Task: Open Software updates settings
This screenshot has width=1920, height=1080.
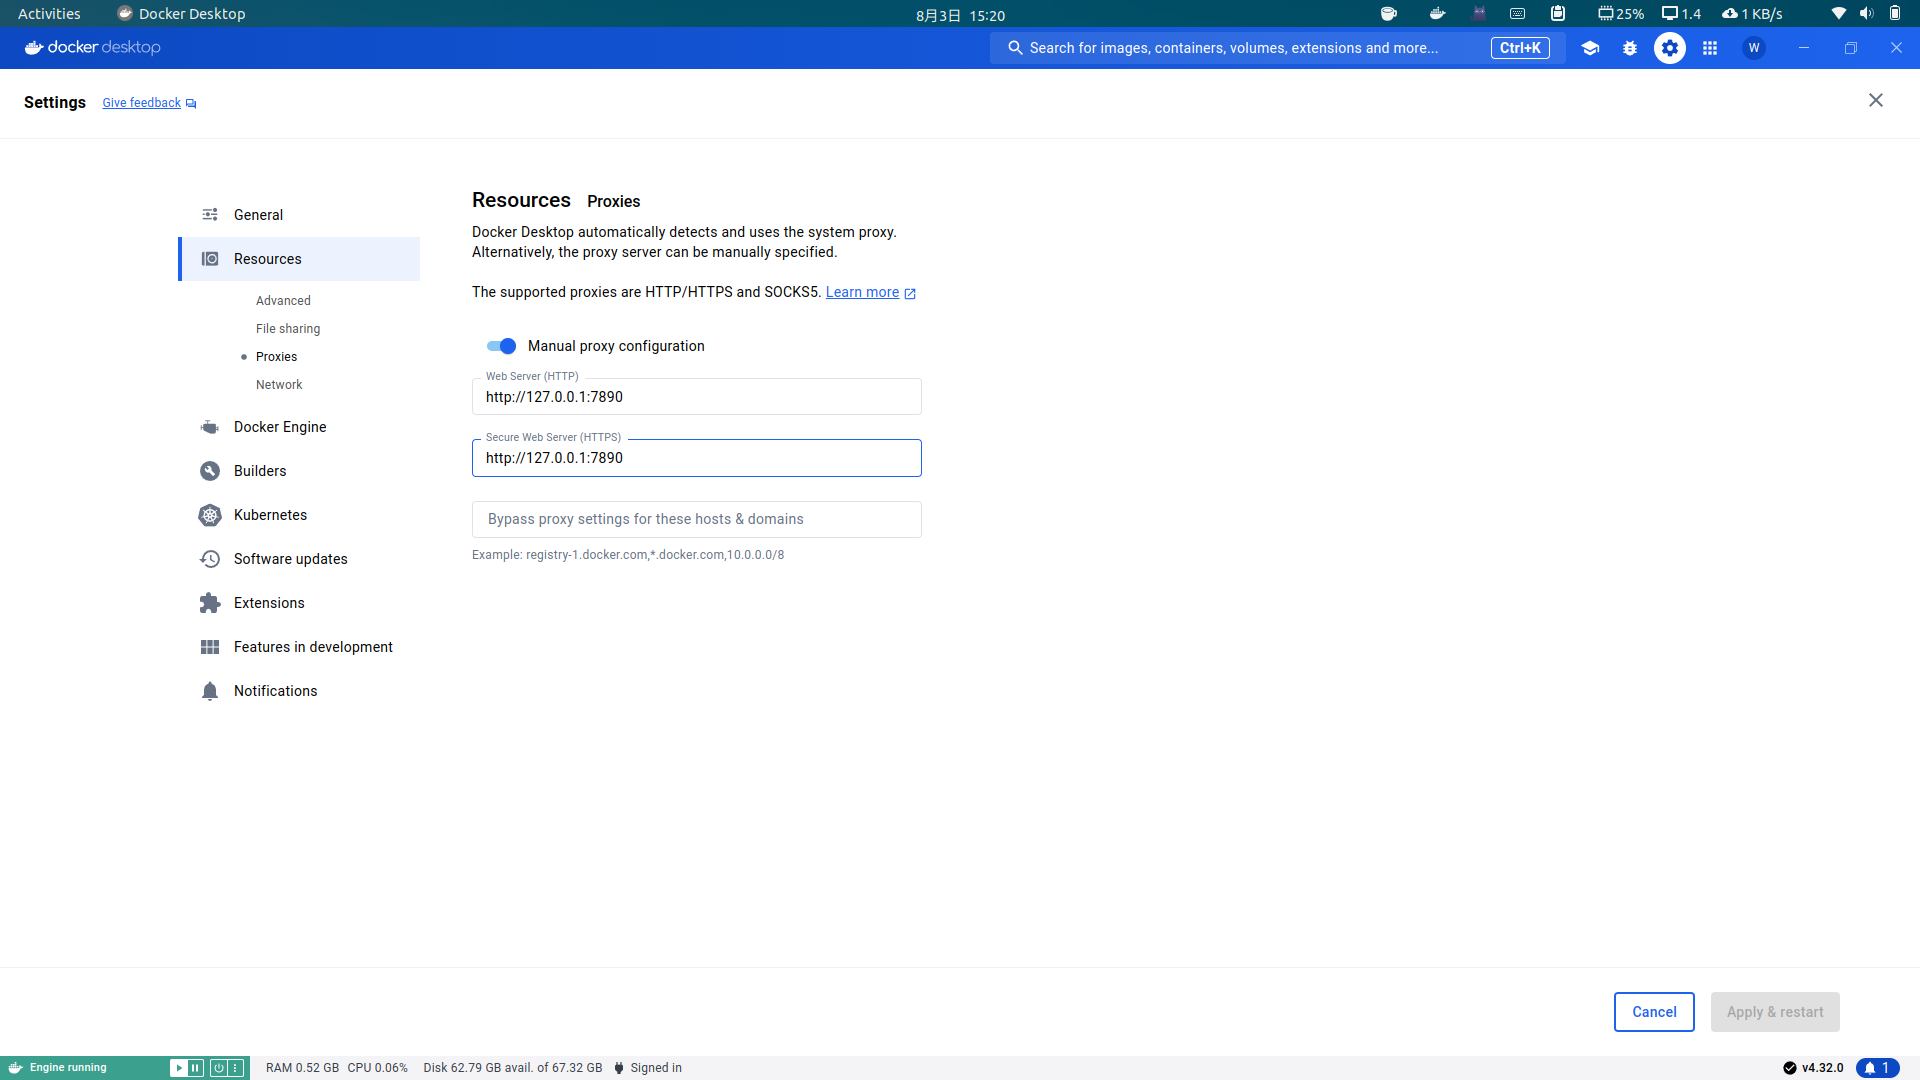Action: (x=300, y=559)
